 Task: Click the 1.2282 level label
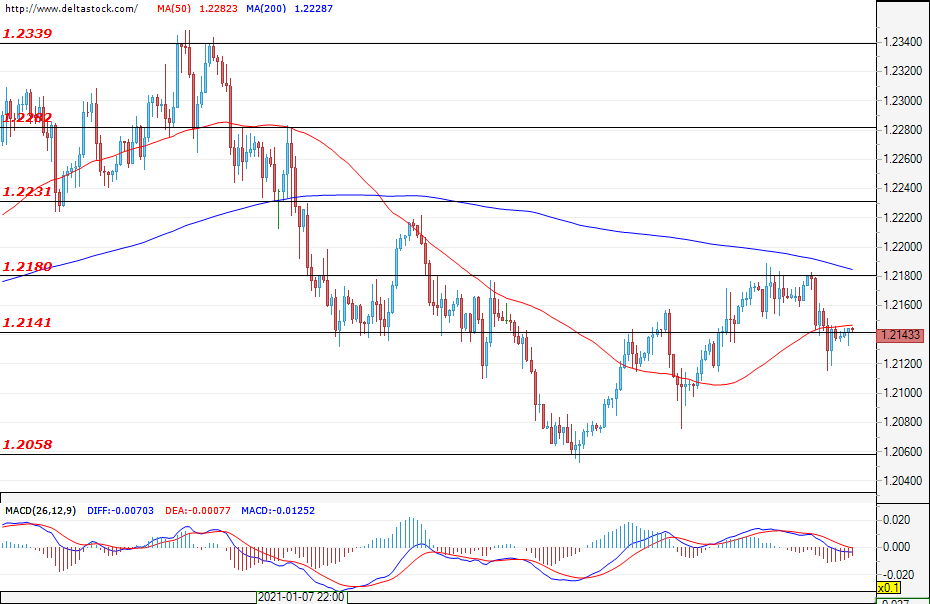tap(27, 117)
